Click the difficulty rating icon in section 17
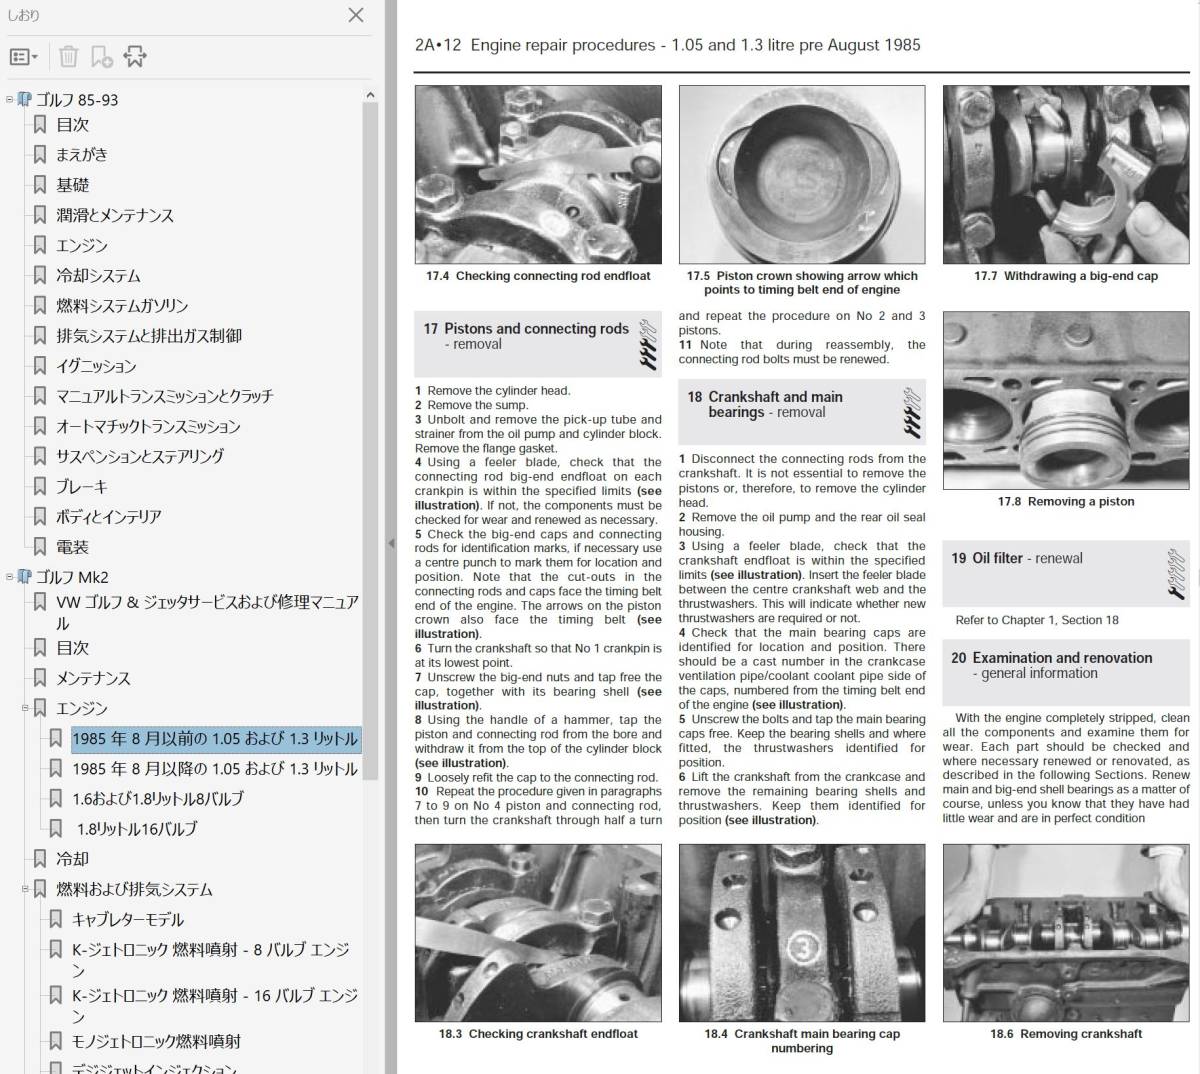The width and height of the screenshot is (1200, 1074). pos(648,345)
